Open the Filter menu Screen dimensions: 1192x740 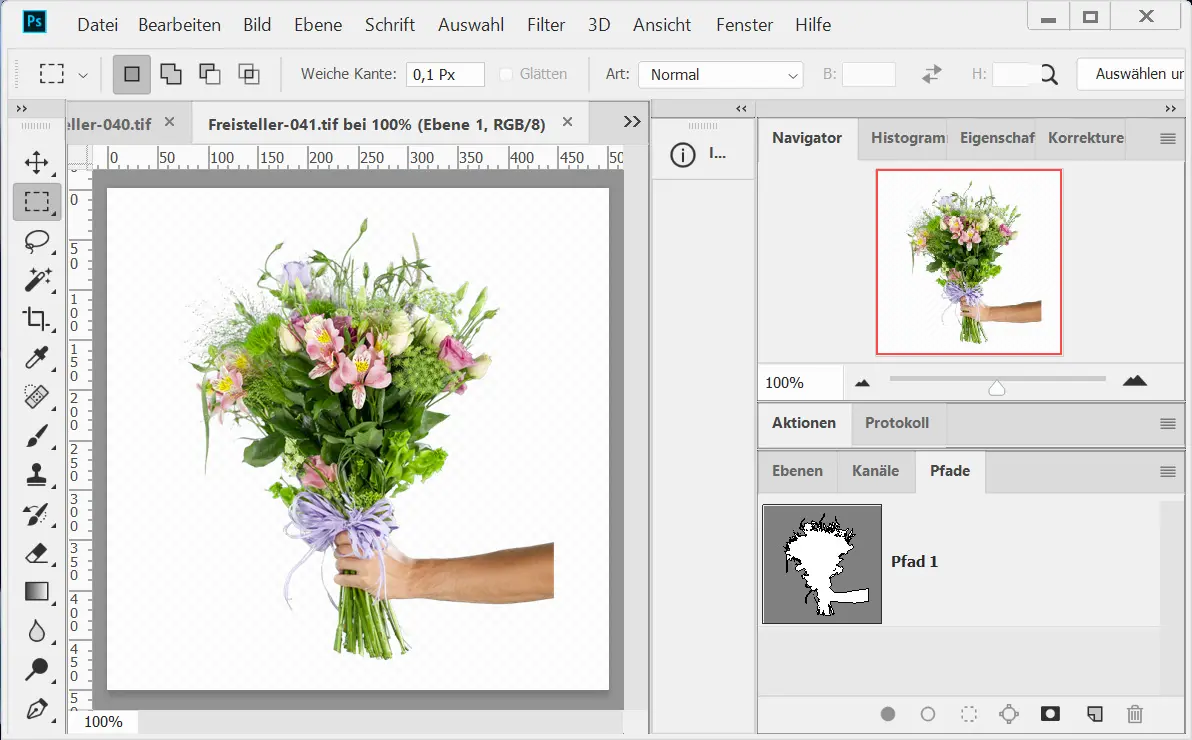pos(546,25)
